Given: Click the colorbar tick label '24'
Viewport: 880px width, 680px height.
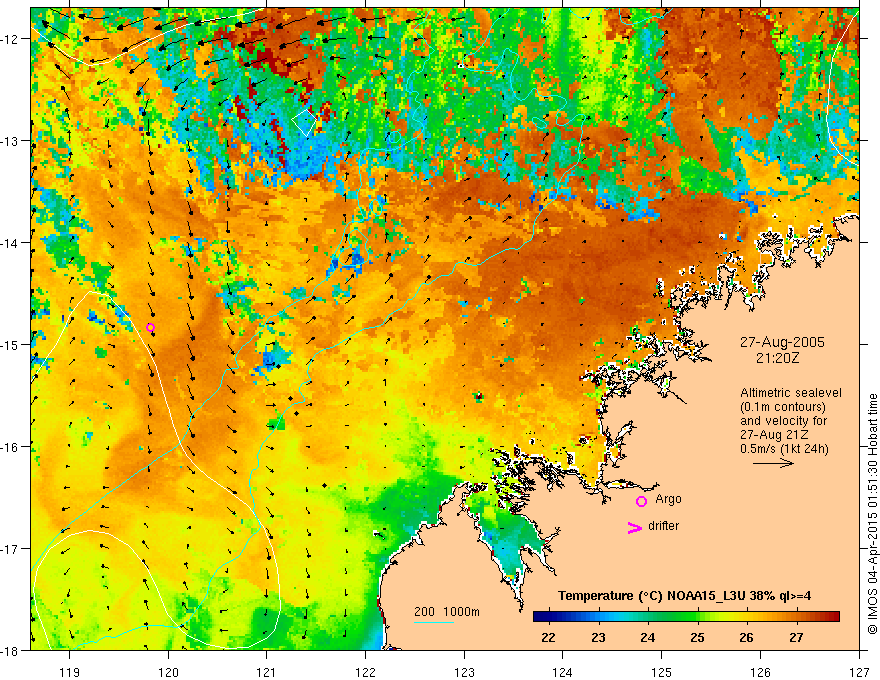Looking at the screenshot, I should 648,637.
